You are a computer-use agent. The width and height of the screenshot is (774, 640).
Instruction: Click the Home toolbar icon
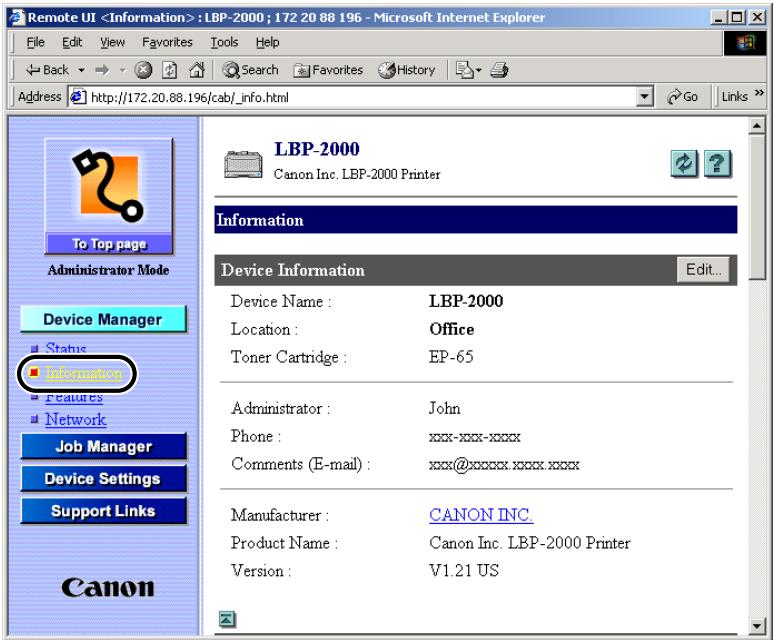coord(197,70)
